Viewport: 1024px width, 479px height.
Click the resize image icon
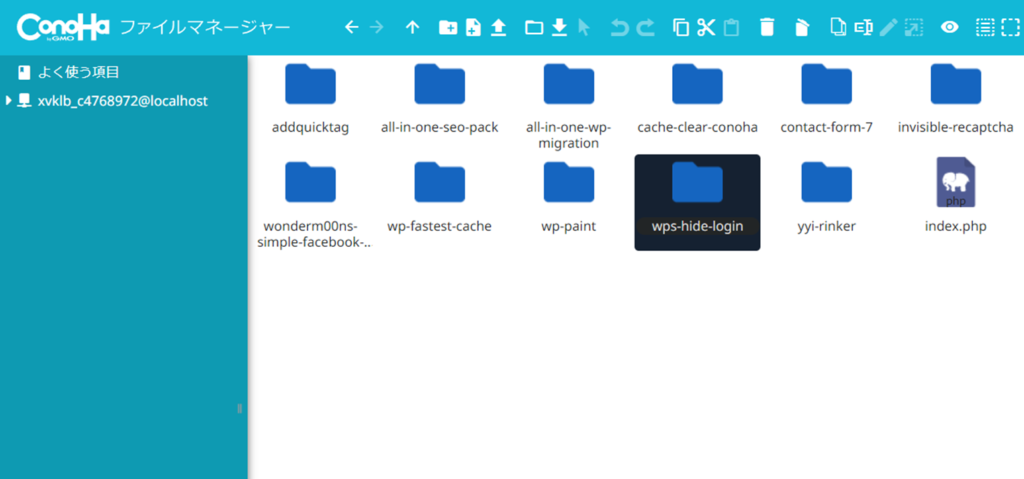click(914, 27)
